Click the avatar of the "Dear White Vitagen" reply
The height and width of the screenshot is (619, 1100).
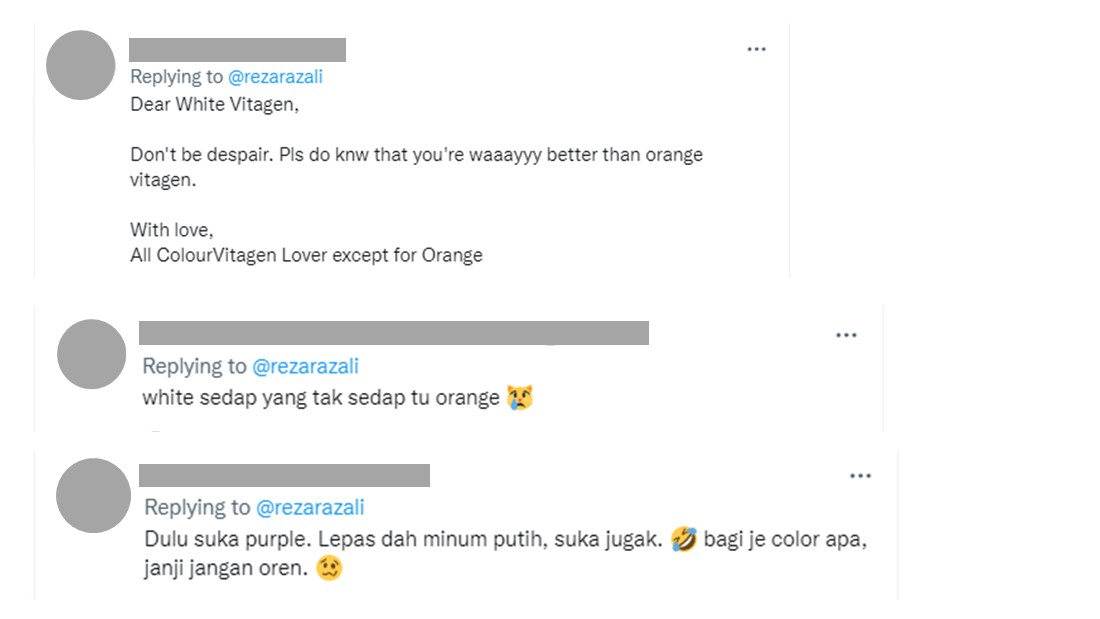click(81, 65)
